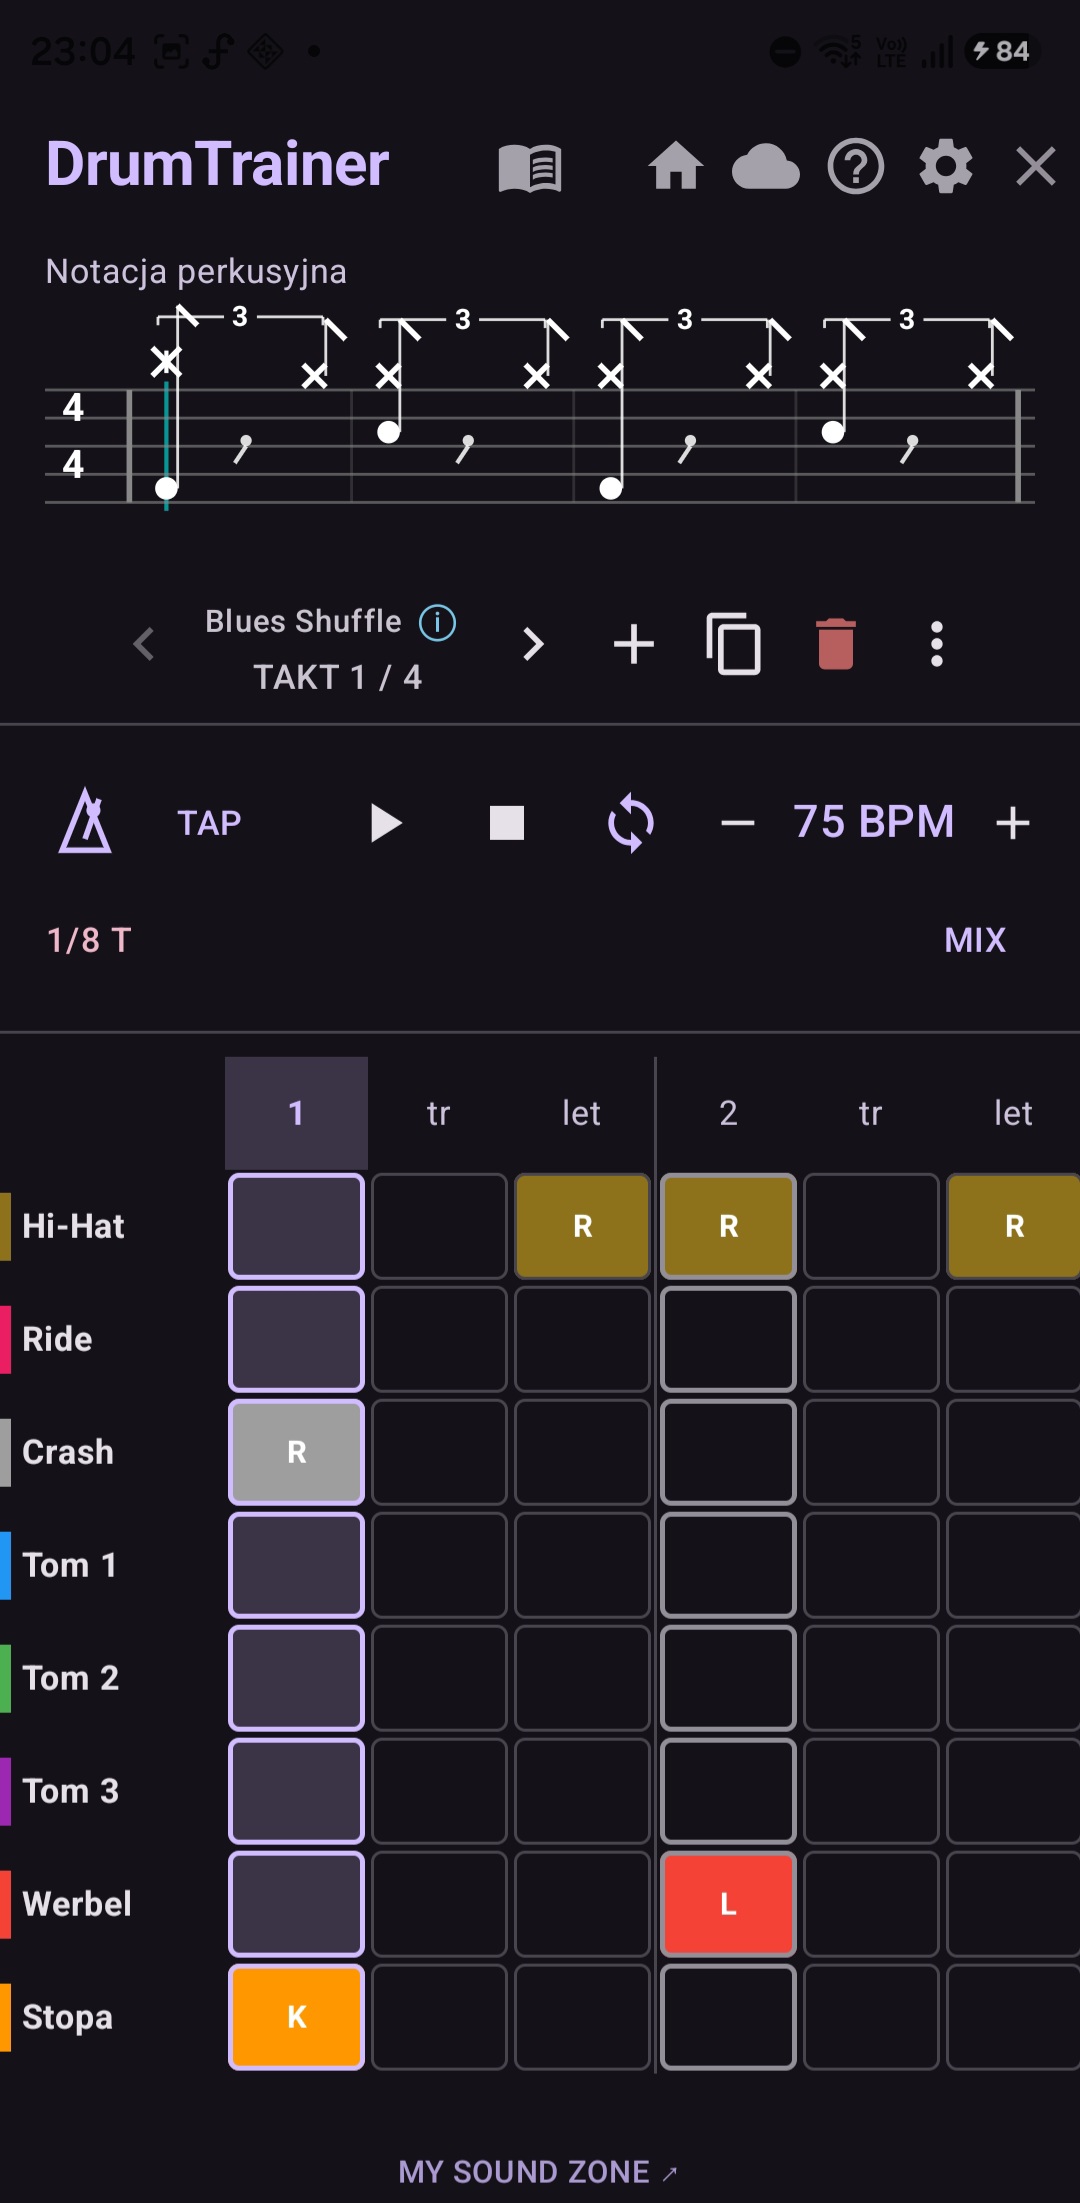Select the Ride instrument label
The image size is (1080, 2203).
(x=57, y=1339)
